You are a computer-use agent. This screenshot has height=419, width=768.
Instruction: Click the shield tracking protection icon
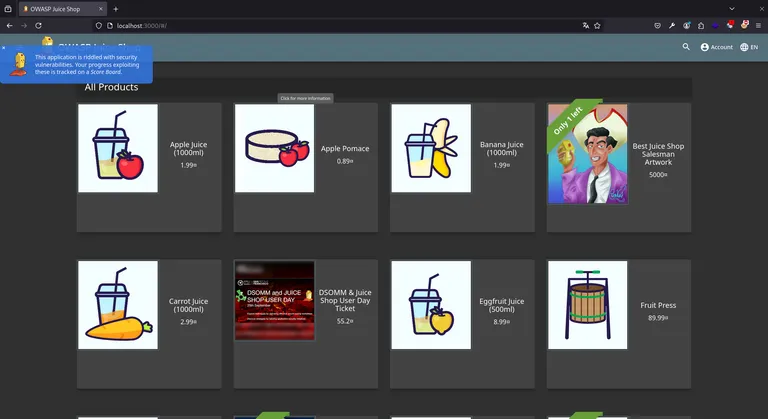pos(98,25)
